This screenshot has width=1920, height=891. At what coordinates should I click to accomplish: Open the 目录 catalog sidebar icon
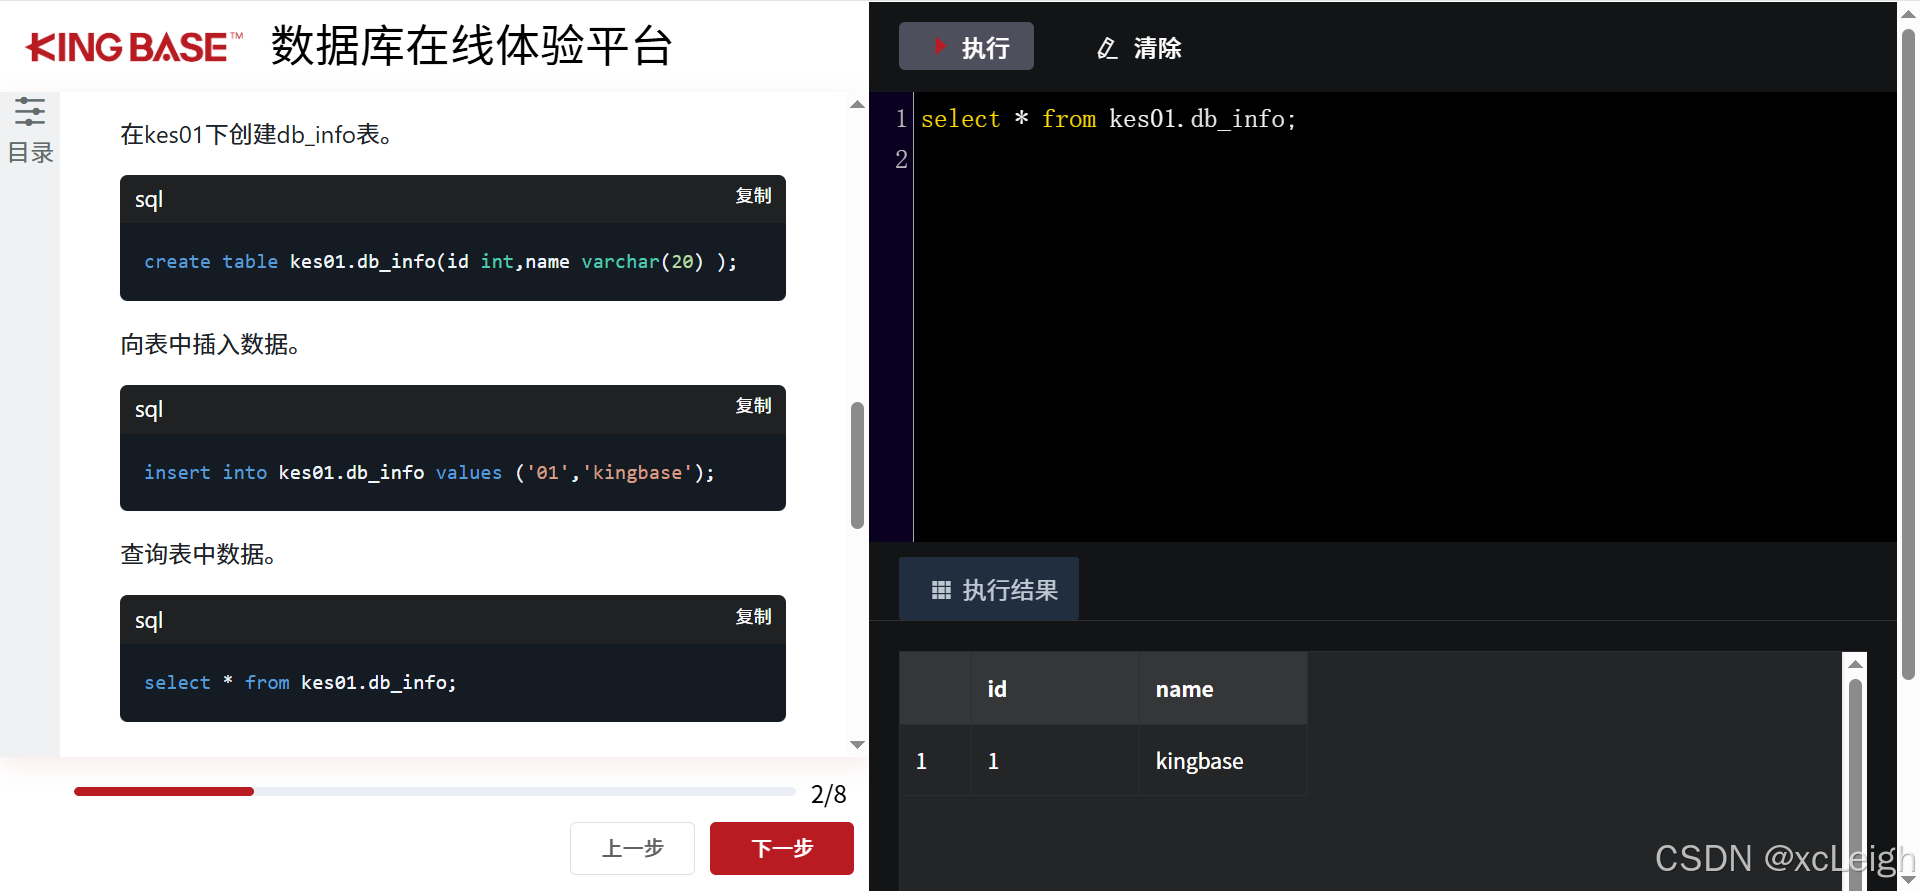30,130
